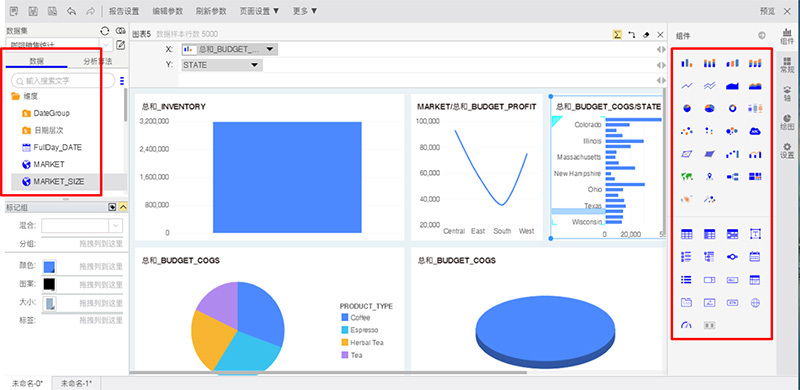The image size is (800, 390).
Task: Redo the last action
Action: (90, 11)
